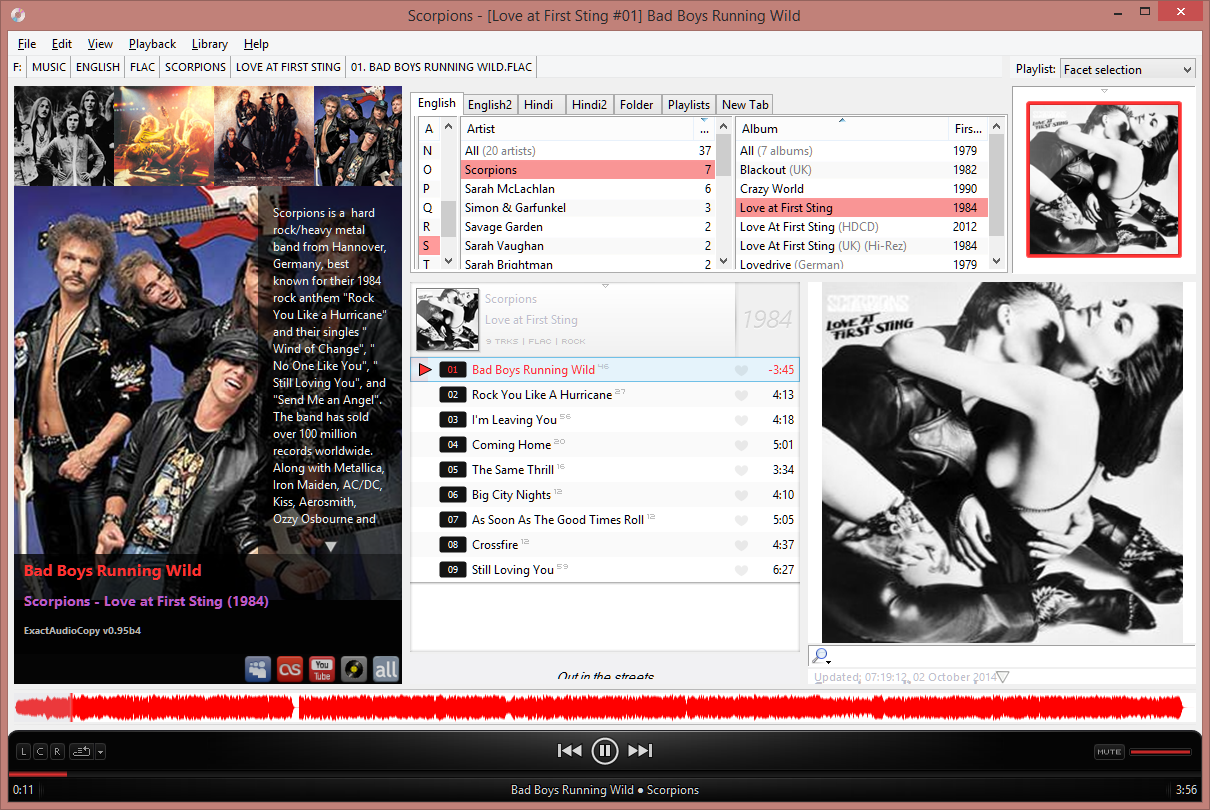Click the LOVE AT FIRST STING breadcrumb
The image size is (1210, 810).
coord(288,67)
